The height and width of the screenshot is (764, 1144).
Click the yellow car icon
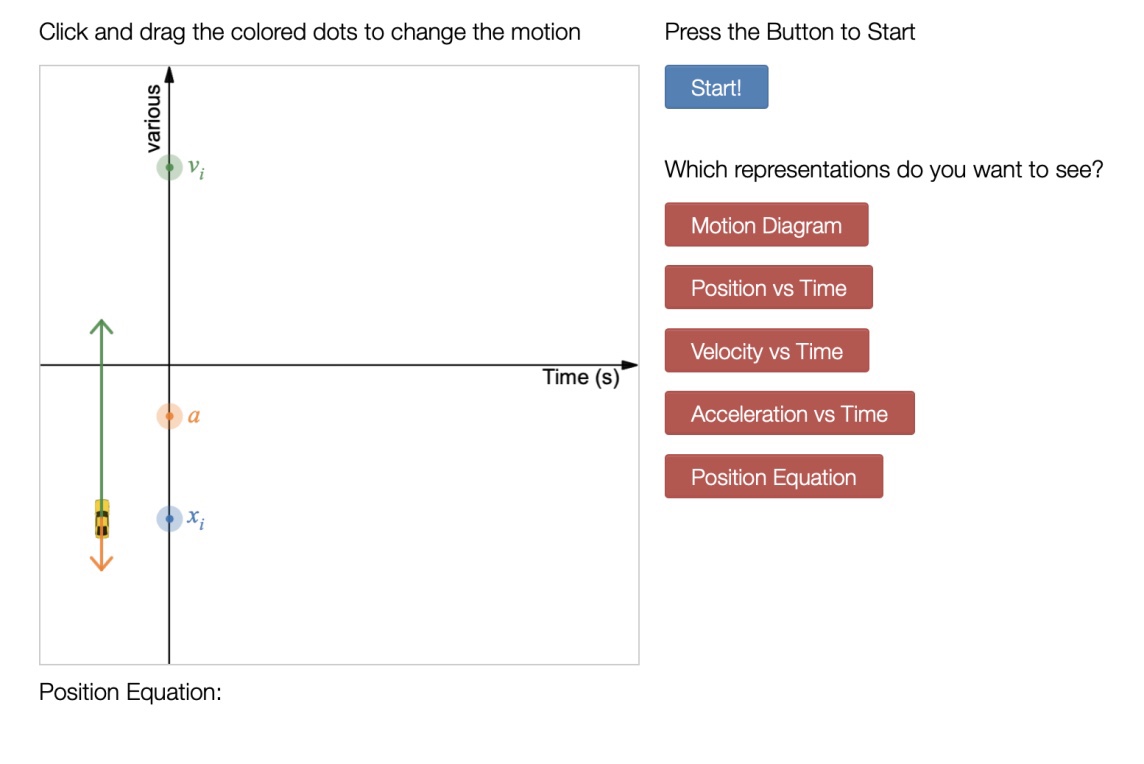101,519
